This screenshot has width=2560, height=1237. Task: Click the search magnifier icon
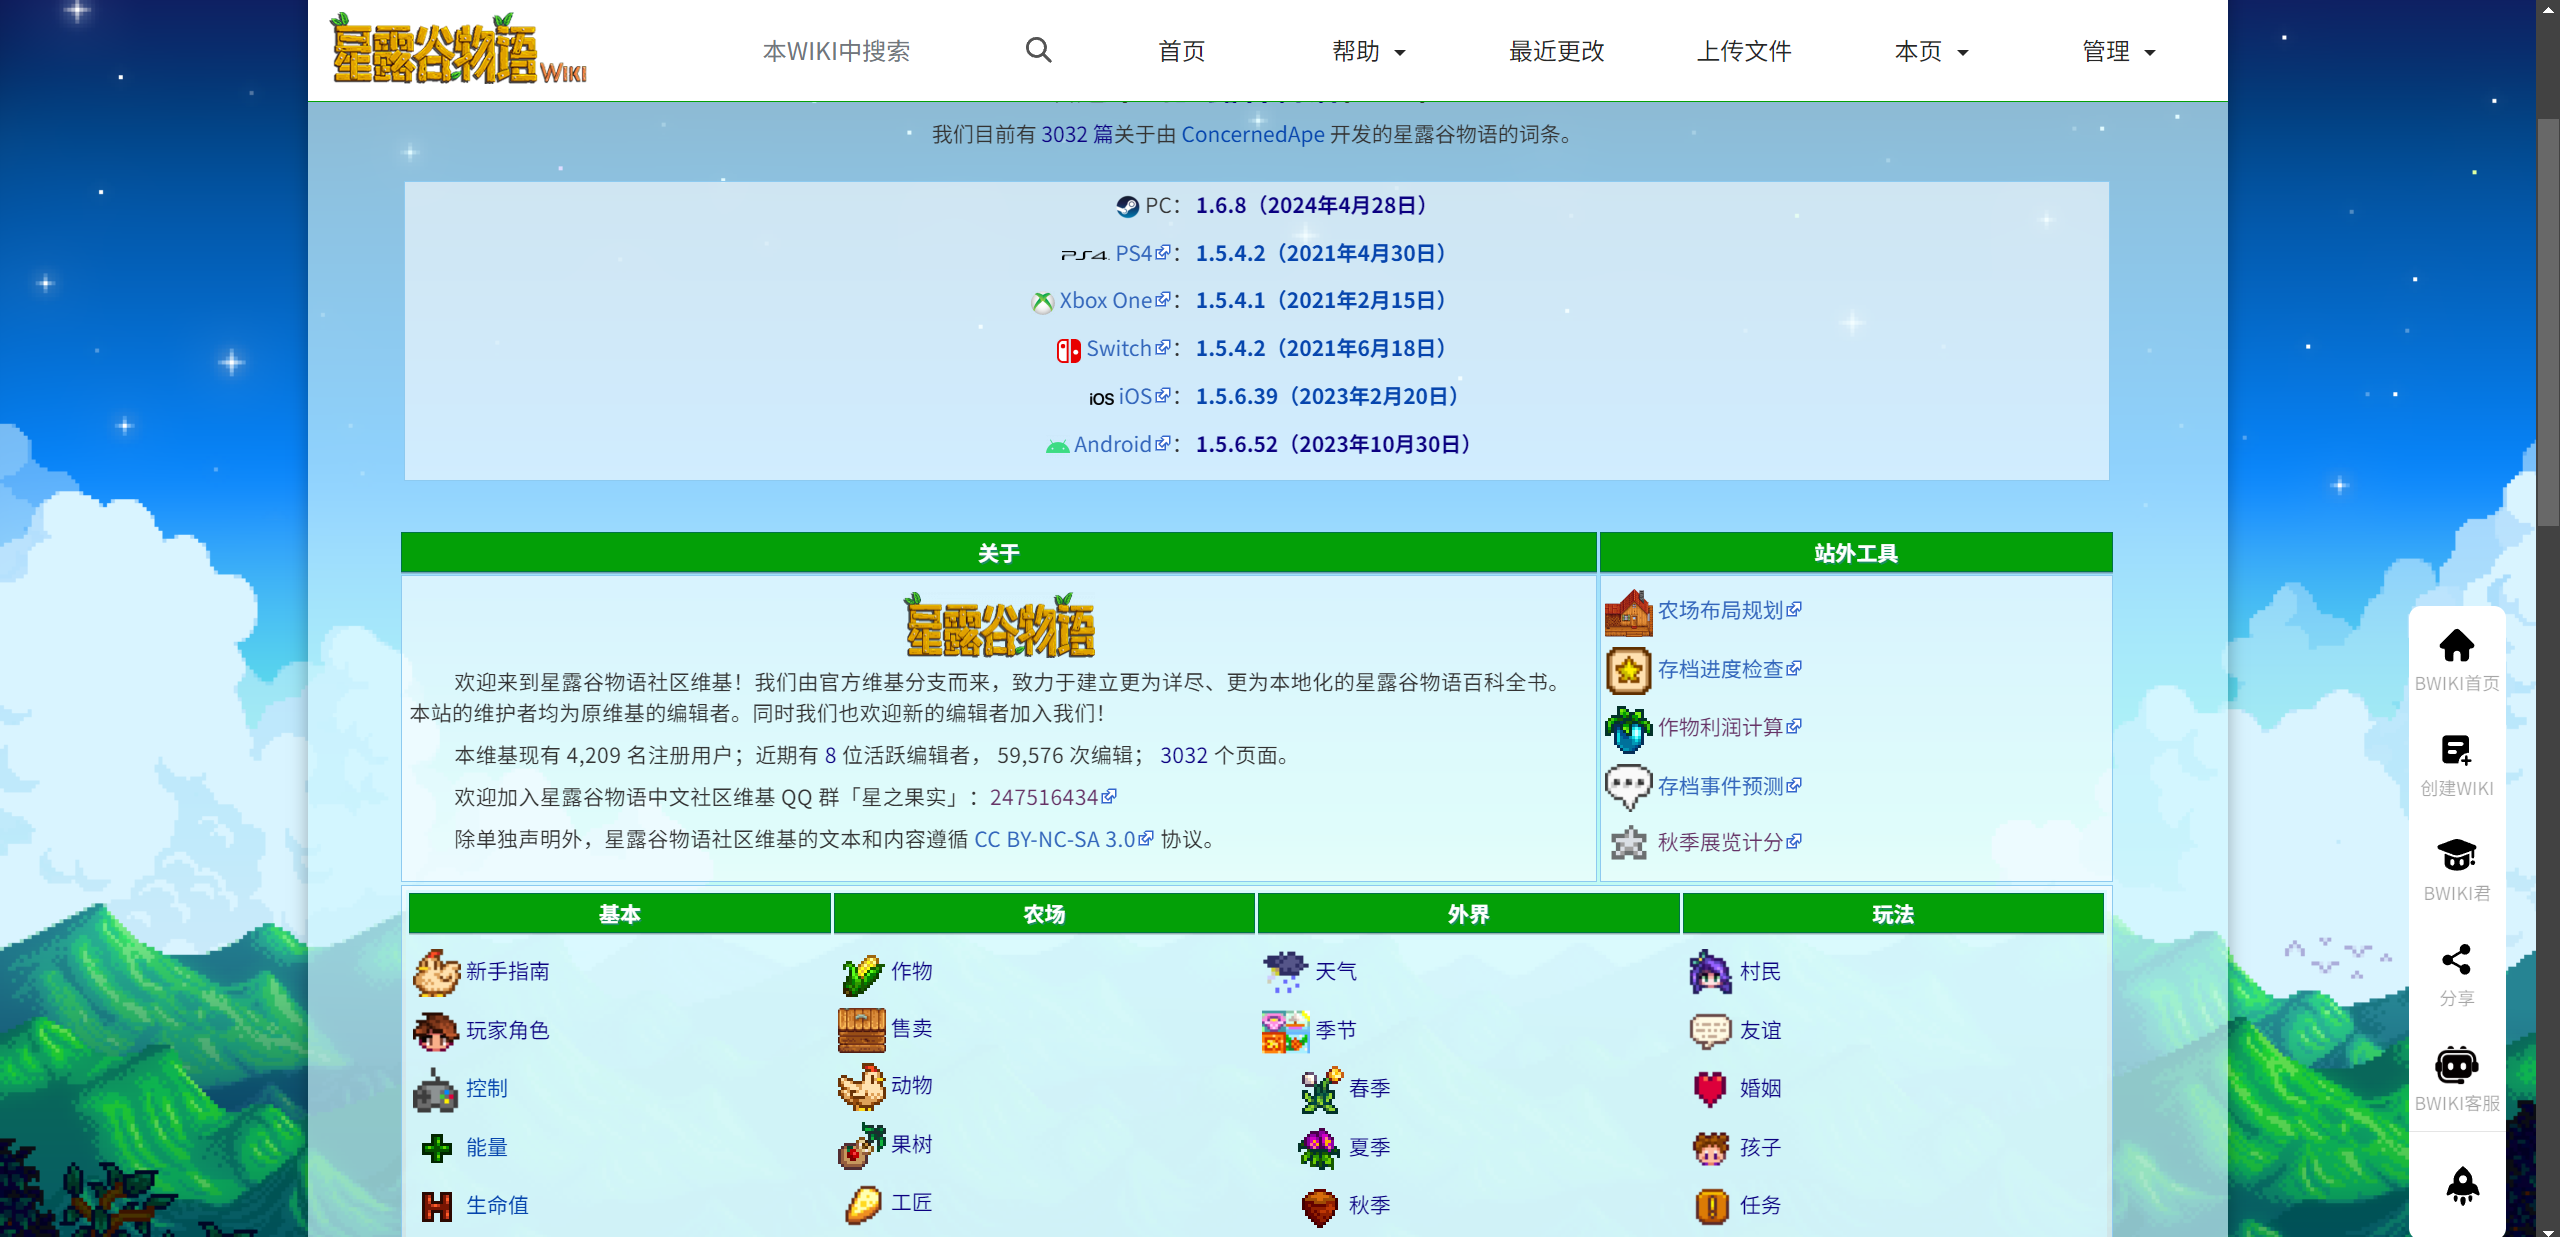(x=1038, y=50)
